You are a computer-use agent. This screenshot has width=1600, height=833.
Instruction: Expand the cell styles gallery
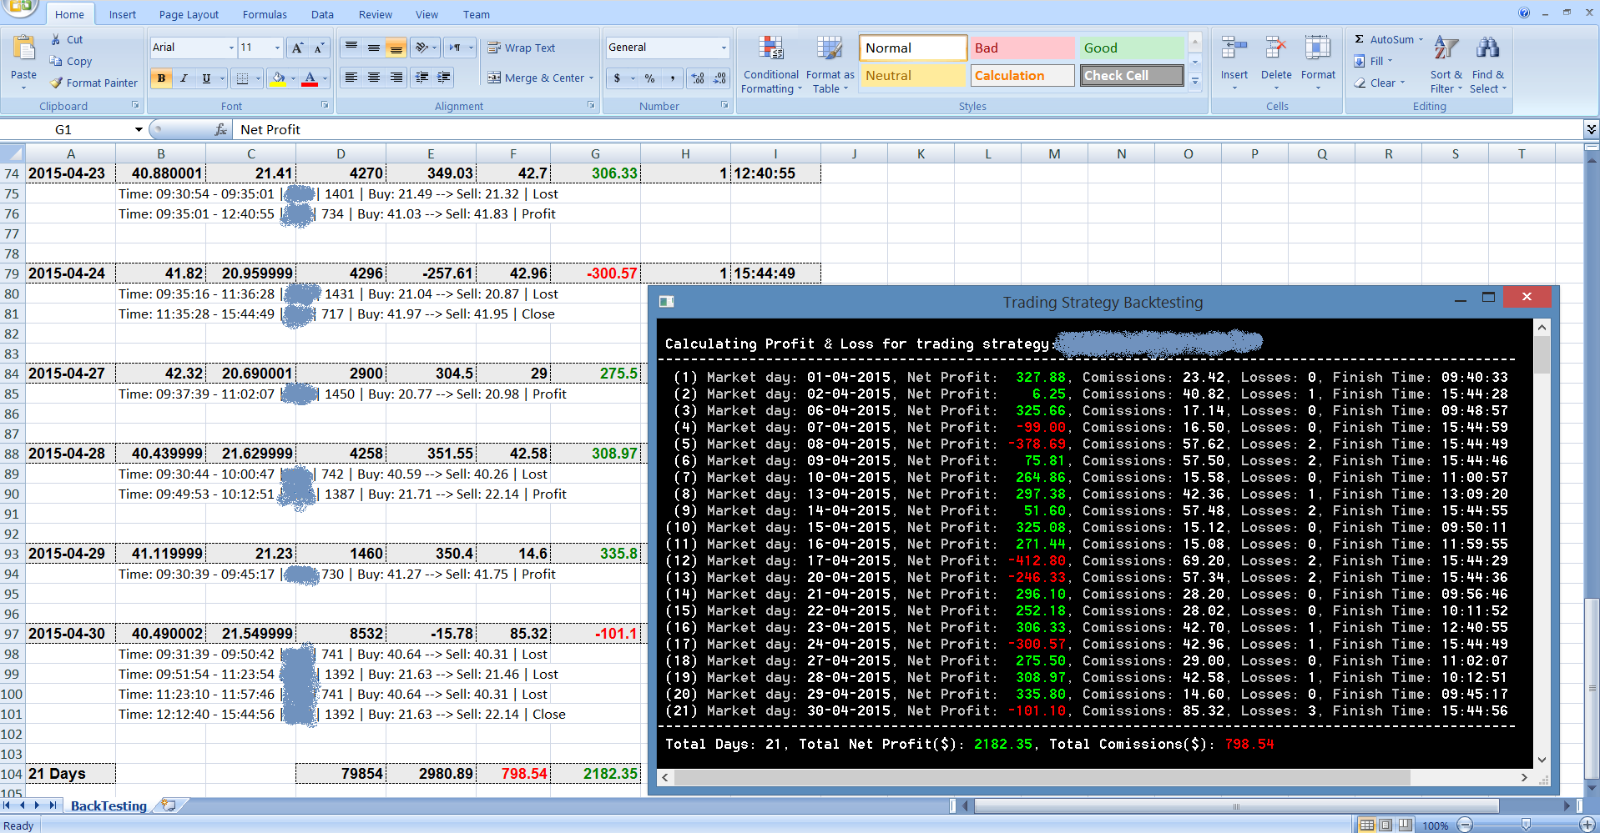click(x=1195, y=81)
